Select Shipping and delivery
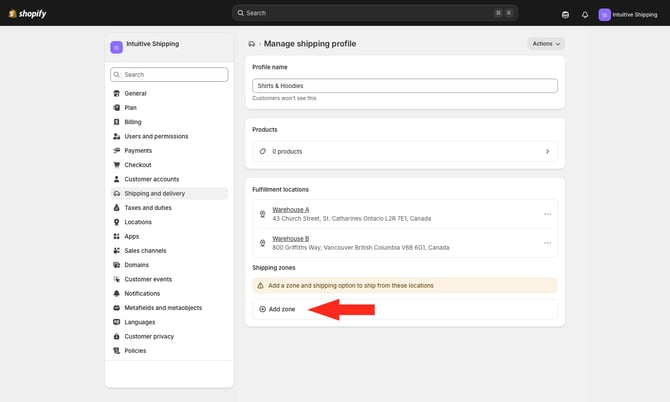Screen dimensions: 670x402 click(169, 194)
